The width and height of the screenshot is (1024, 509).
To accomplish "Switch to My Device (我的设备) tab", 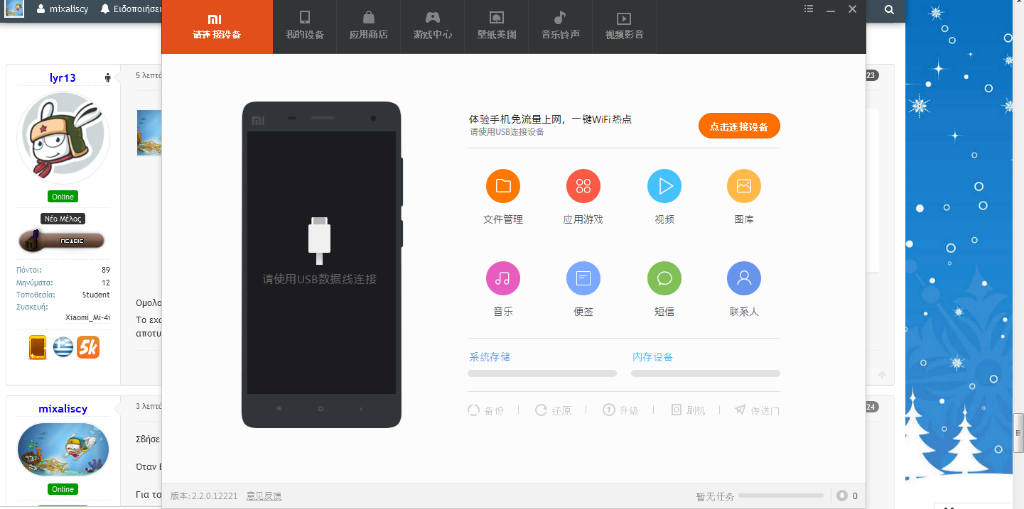I will [305, 26].
